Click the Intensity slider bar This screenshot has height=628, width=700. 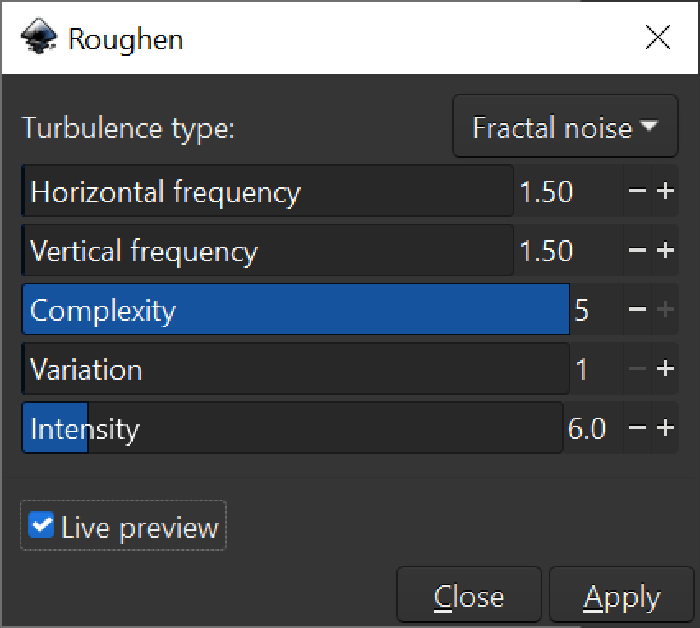292,428
